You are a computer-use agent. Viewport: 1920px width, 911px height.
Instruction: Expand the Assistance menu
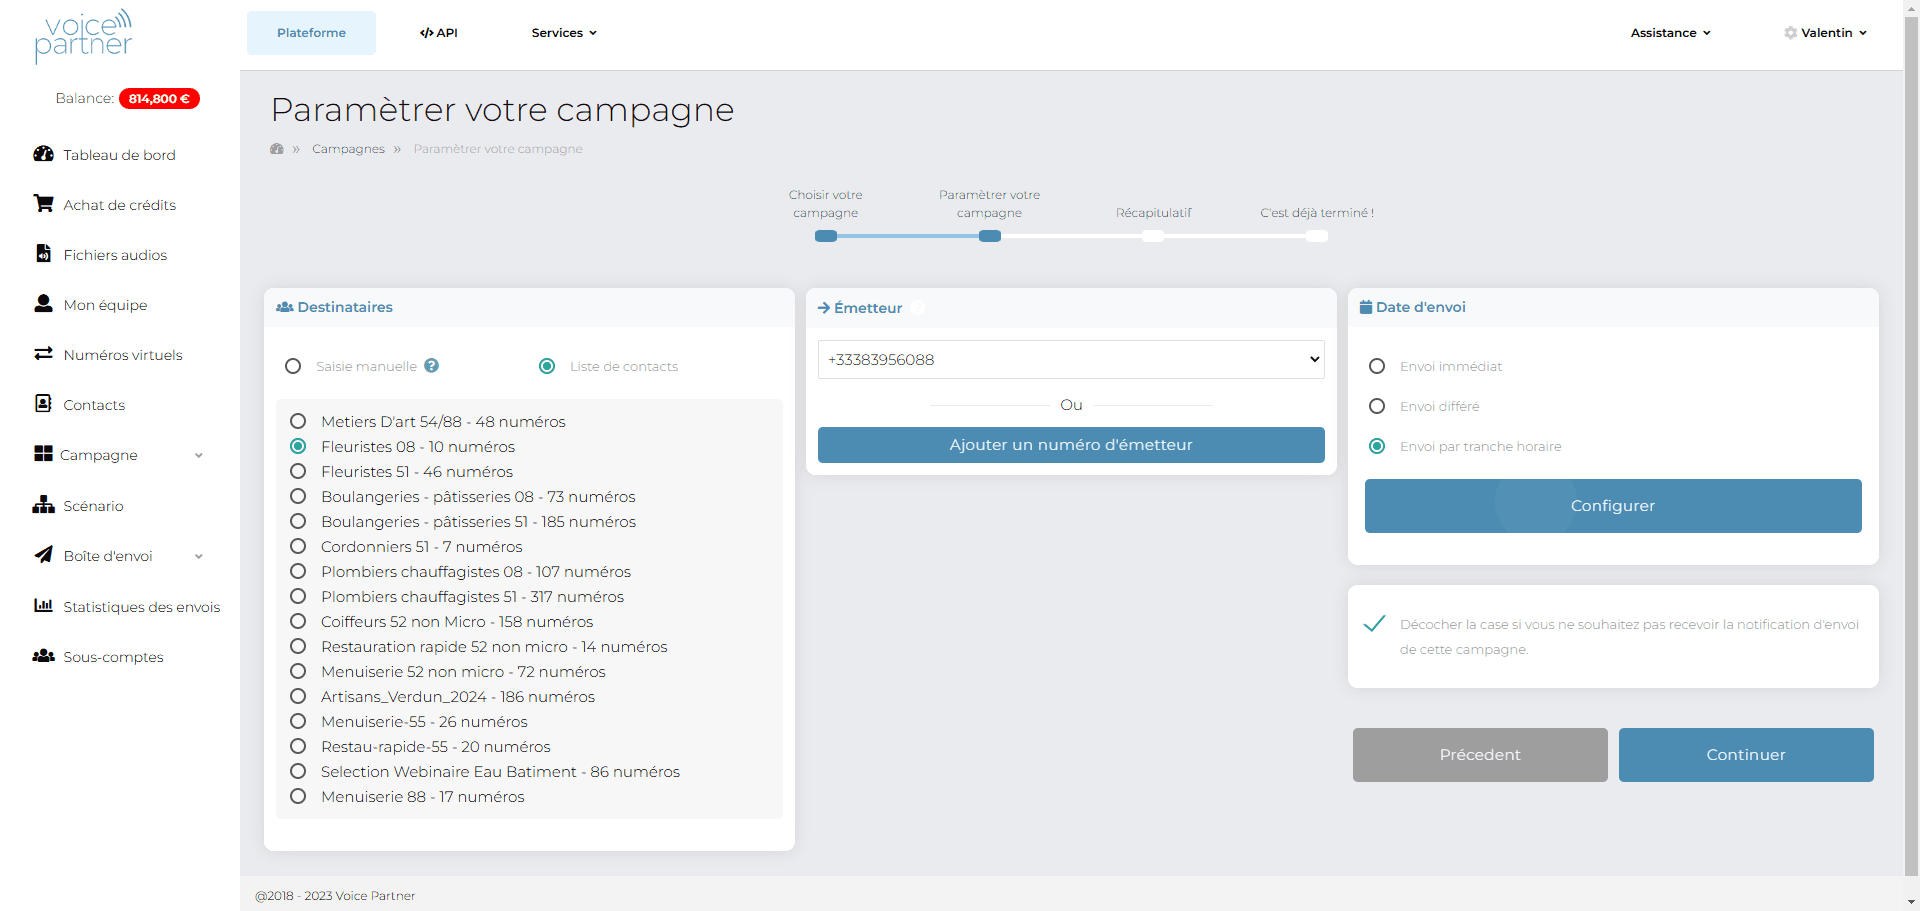click(x=1671, y=33)
